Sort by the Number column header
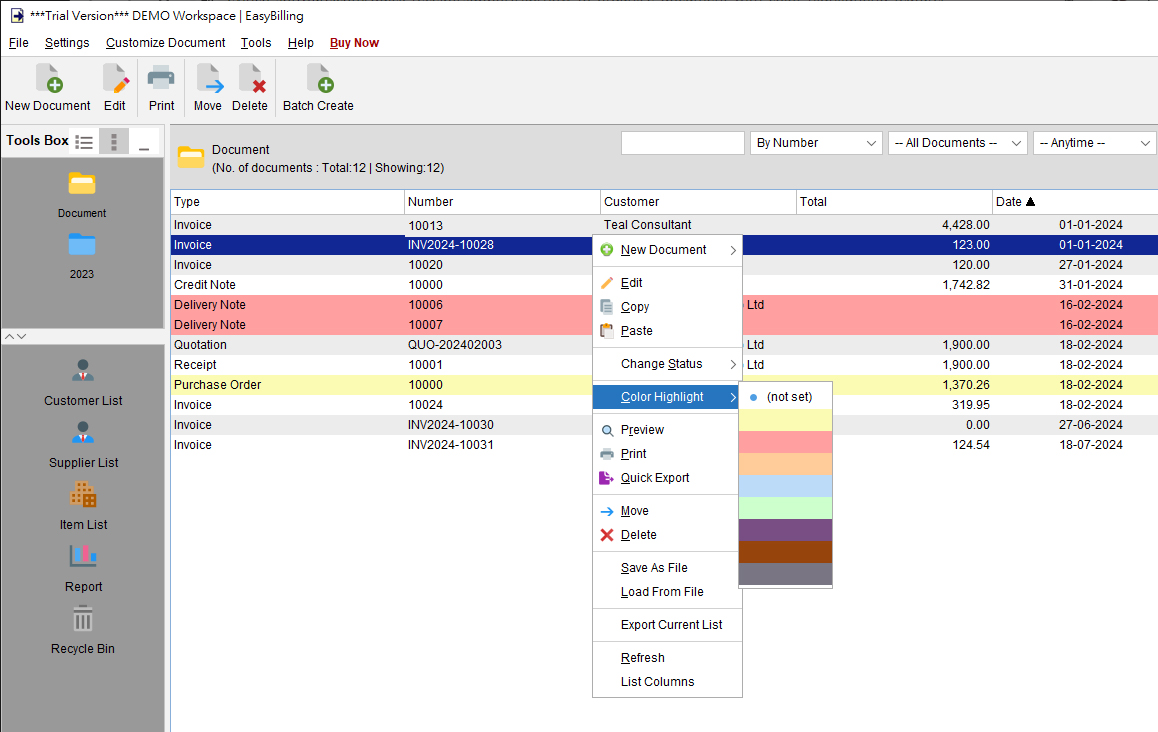 click(502, 202)
